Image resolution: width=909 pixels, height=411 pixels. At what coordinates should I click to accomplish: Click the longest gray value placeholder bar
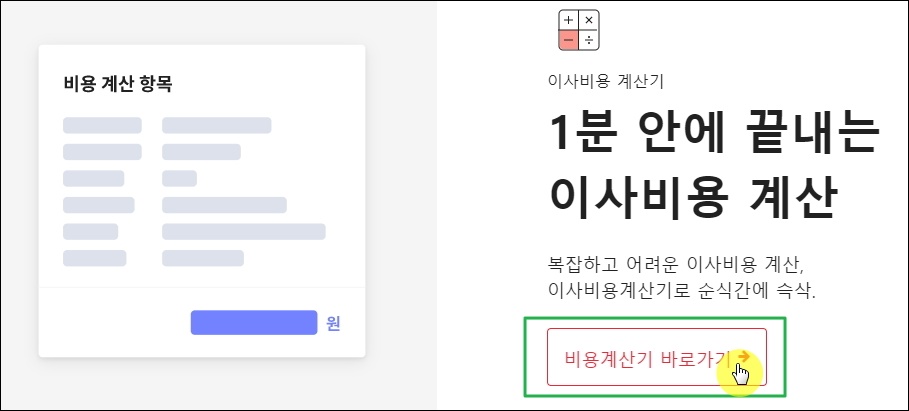(244, 232)
